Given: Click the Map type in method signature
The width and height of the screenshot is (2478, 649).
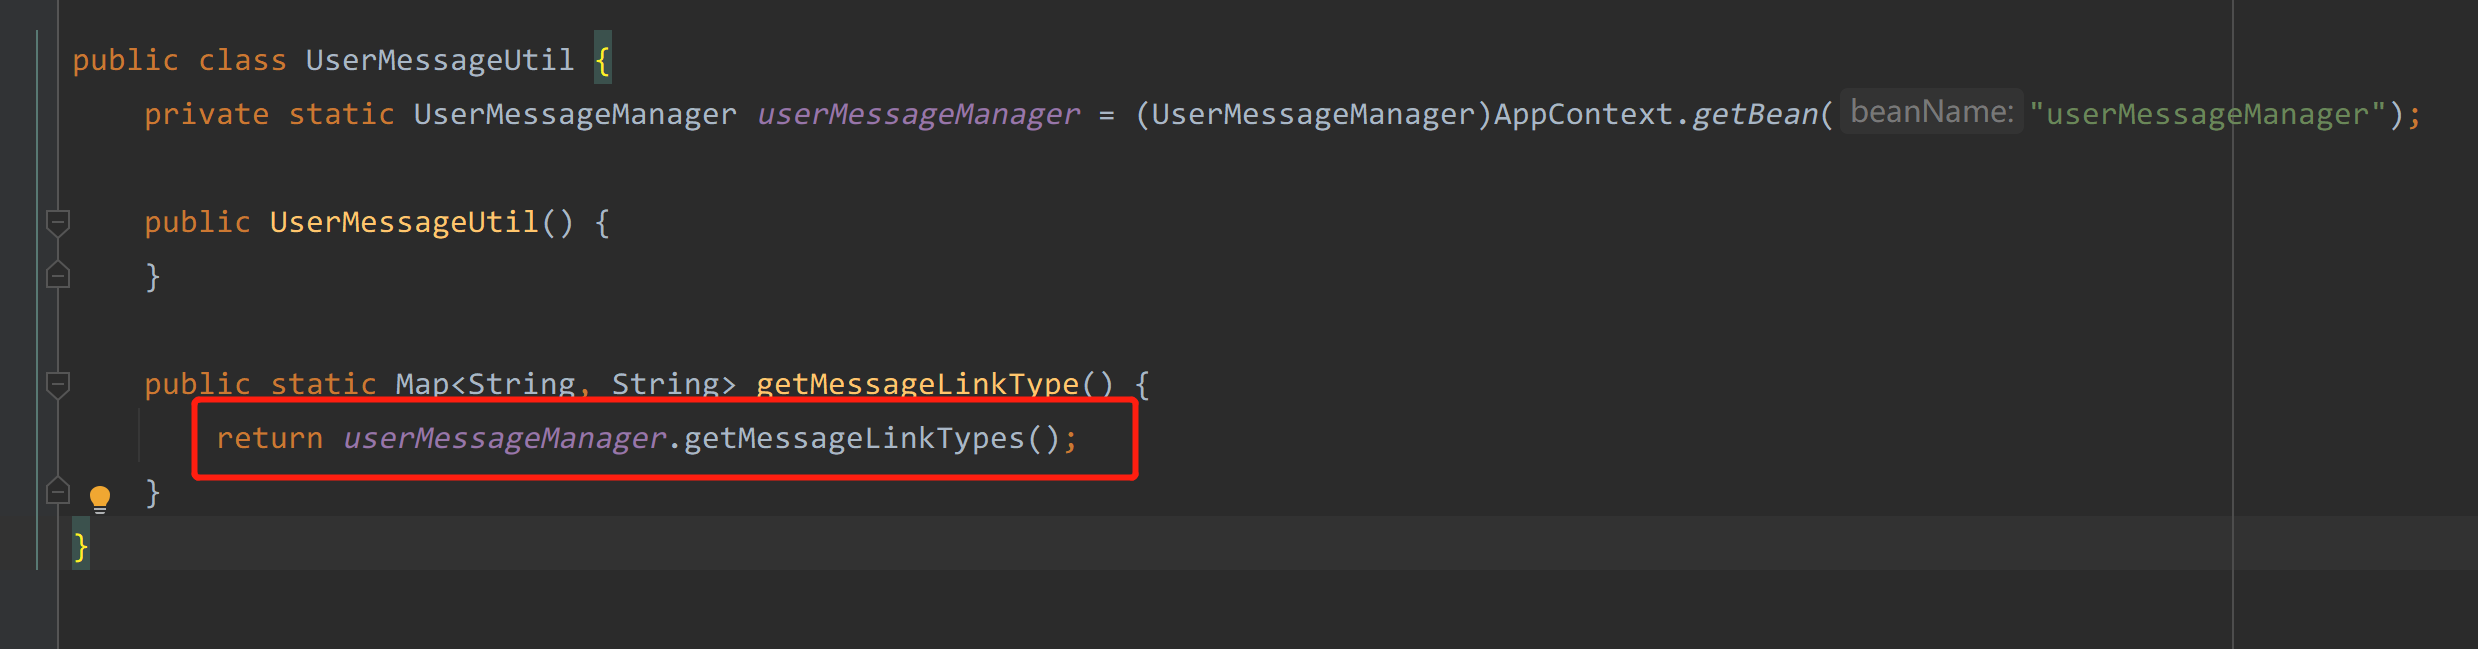Looking at the screenshot, I should click(x=422, y=383).
